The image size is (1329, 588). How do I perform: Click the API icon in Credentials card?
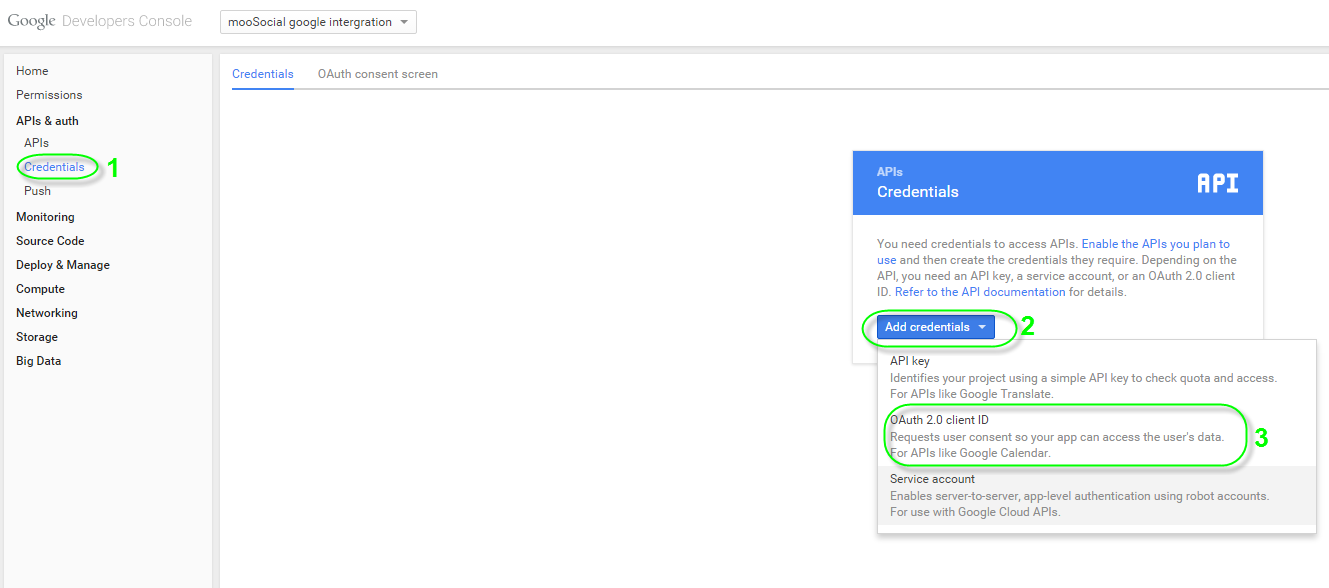click(x=1217, y=183)
